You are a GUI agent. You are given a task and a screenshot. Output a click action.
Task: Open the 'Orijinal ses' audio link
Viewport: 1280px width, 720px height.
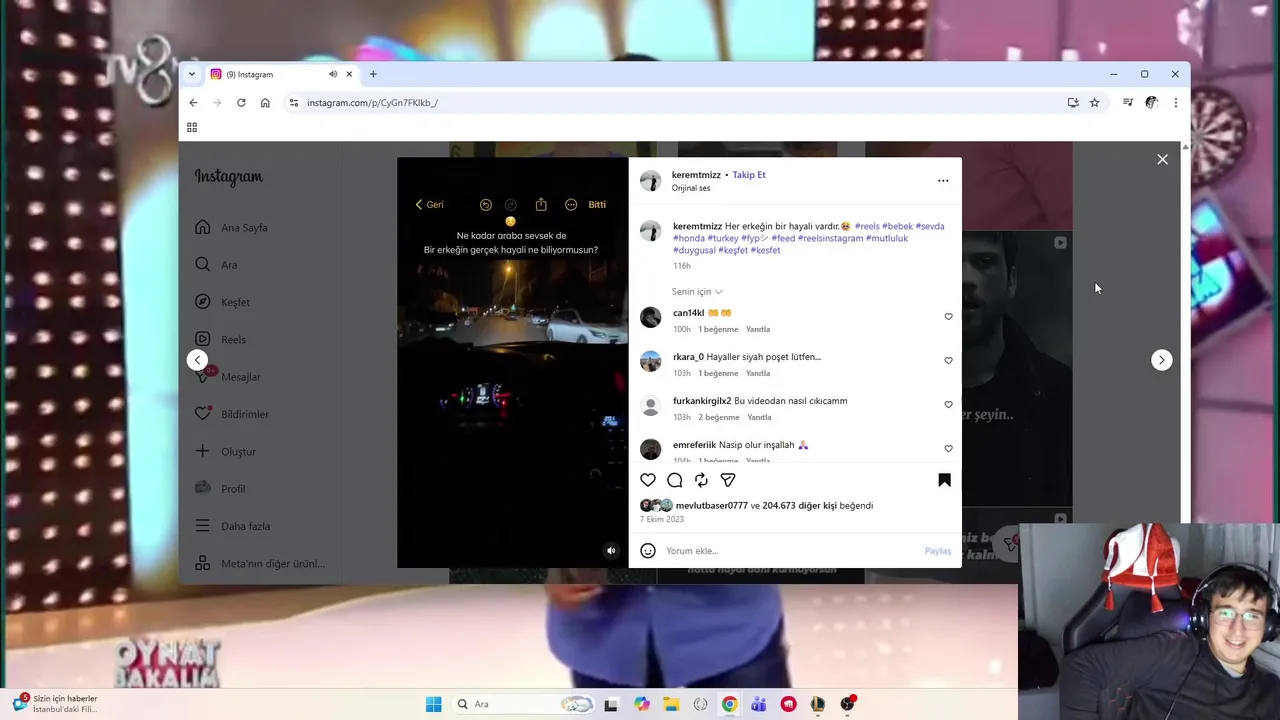click(691, 188)
